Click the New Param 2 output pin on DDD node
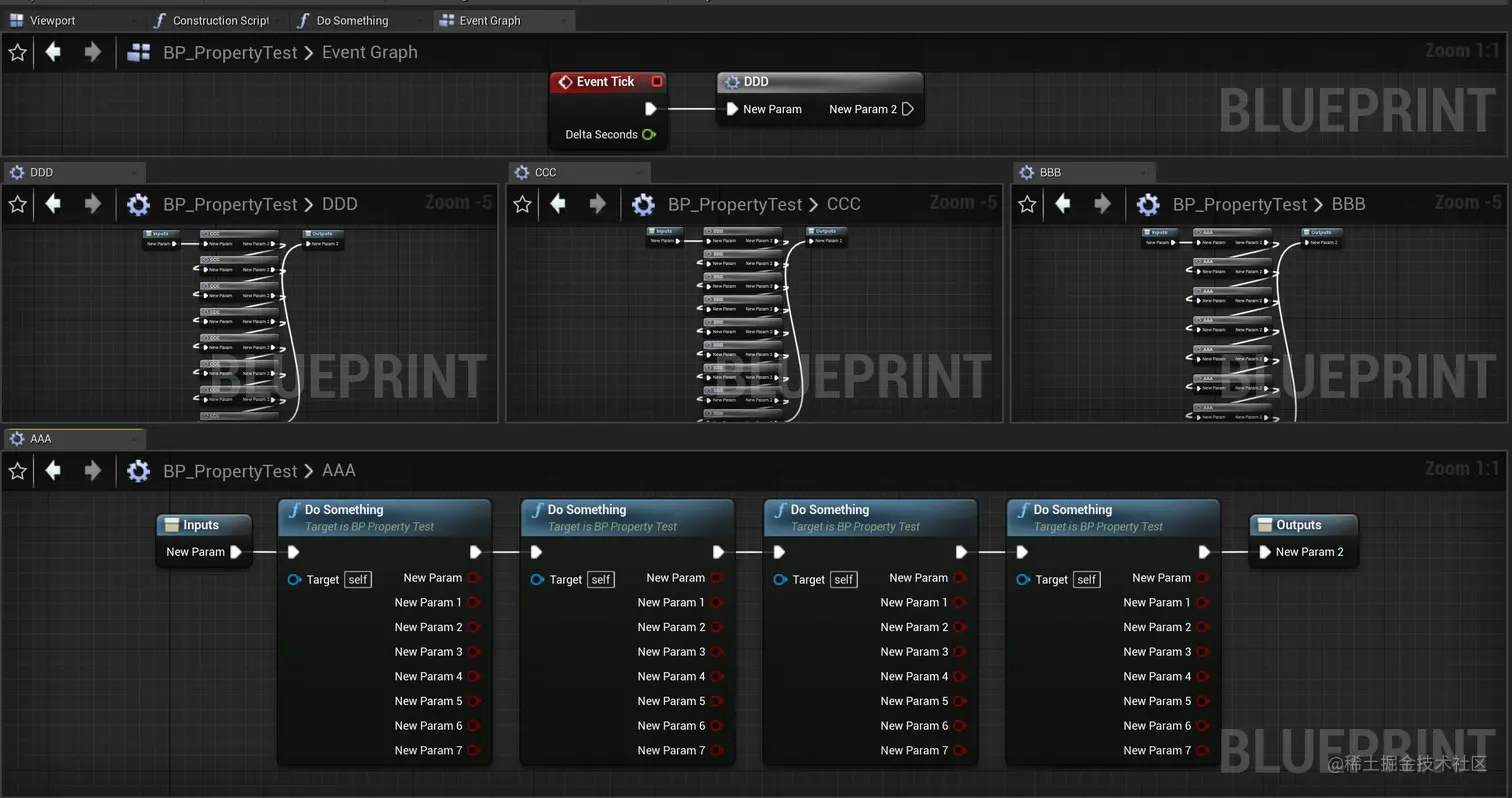This screenshot has width=1512, height=798. pyautogui.click(x=908, y=109)
